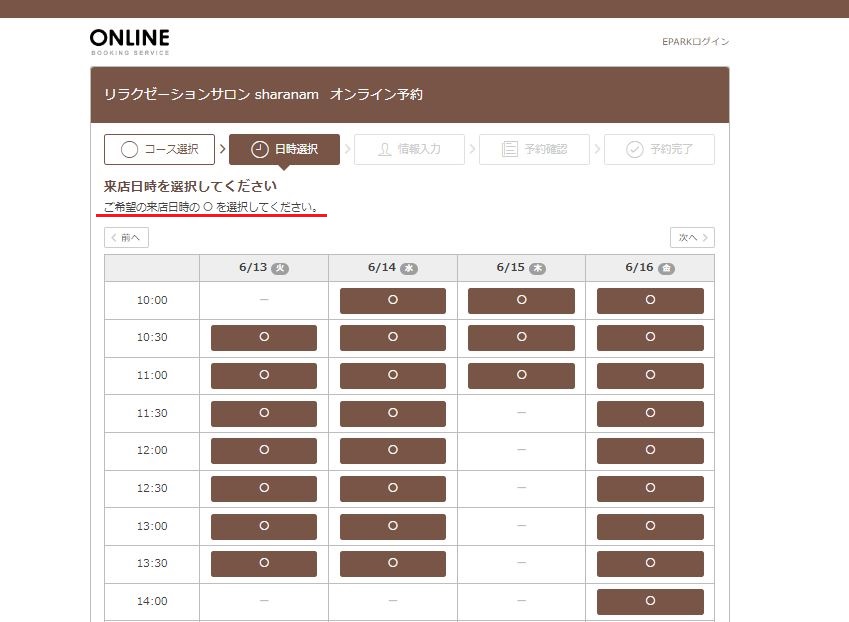This screenshot has height=622, width=849.
Task: Show next dates with 次へ button
Action: tap(692, 238)
